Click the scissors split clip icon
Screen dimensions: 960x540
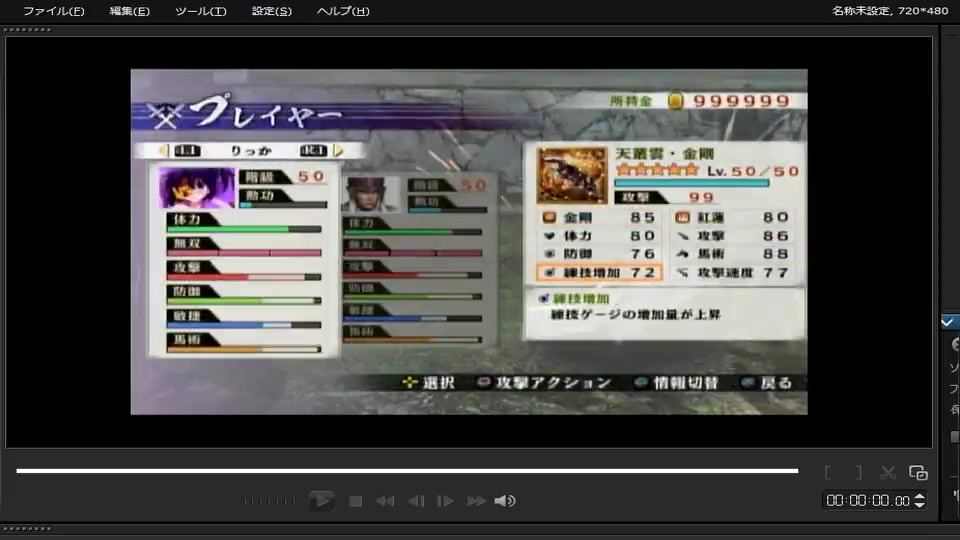click(x=888, y=473)
